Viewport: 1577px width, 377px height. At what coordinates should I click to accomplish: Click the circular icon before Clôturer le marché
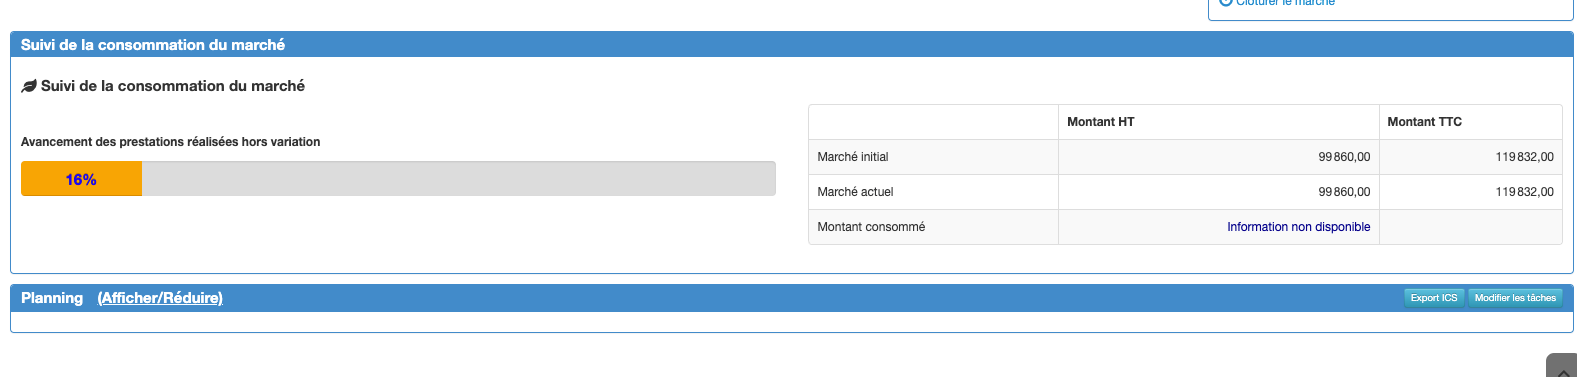(1225, 3)
